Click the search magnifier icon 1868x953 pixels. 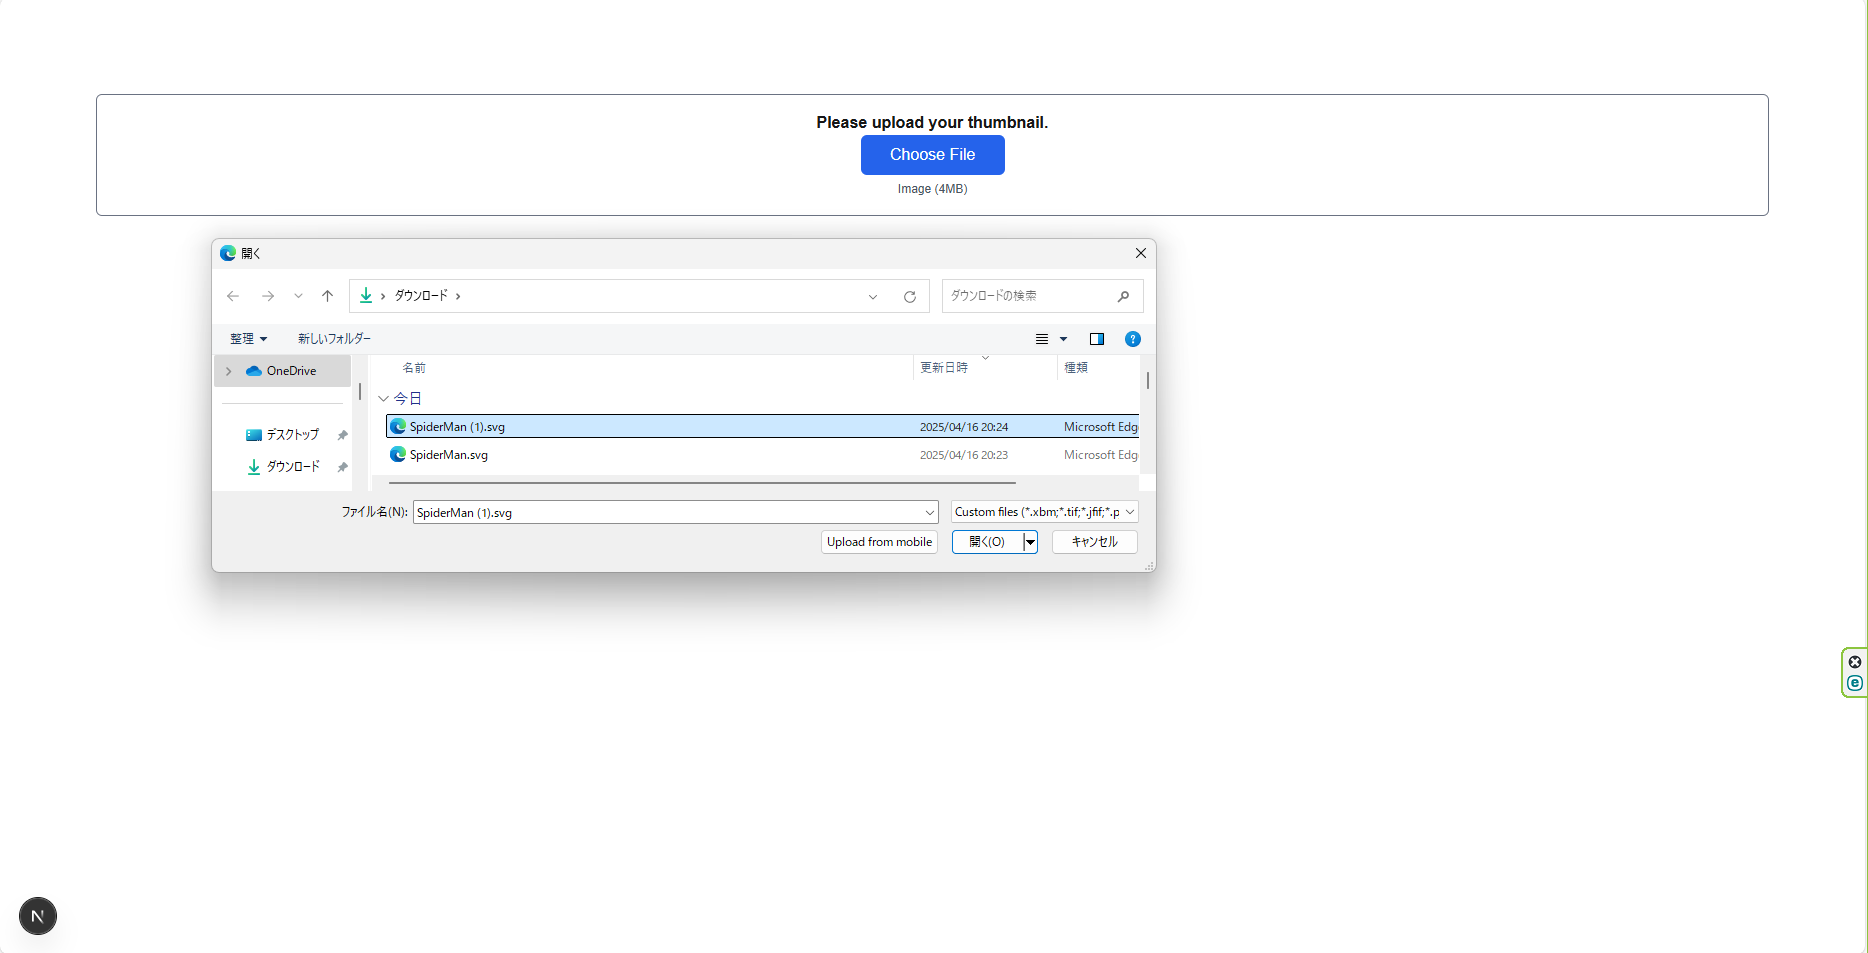(1124, 296)
